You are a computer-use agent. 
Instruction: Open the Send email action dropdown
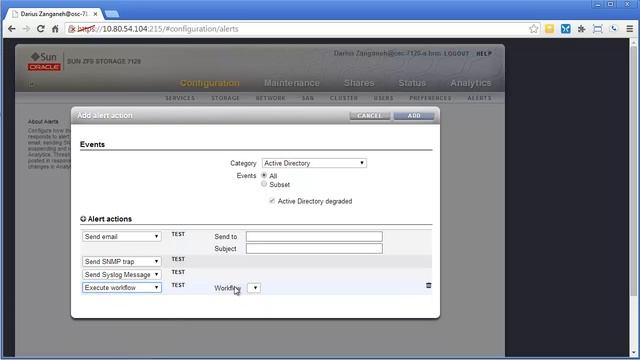click(121, 236)
